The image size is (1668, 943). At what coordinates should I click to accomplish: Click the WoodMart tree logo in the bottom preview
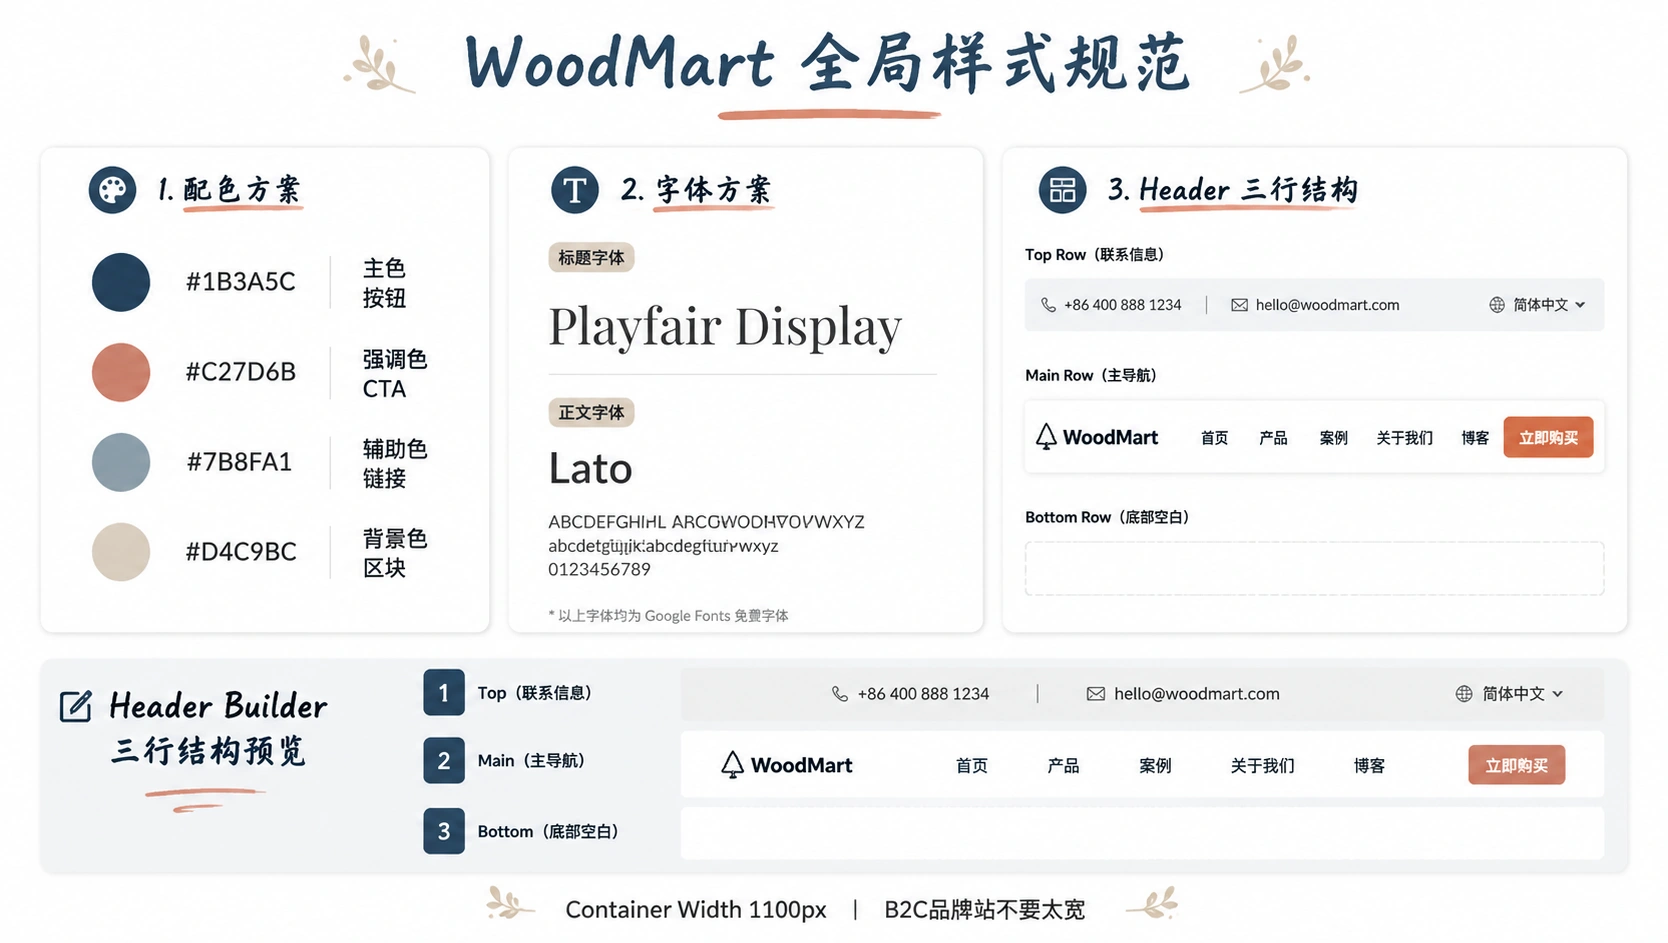[732, 765]
